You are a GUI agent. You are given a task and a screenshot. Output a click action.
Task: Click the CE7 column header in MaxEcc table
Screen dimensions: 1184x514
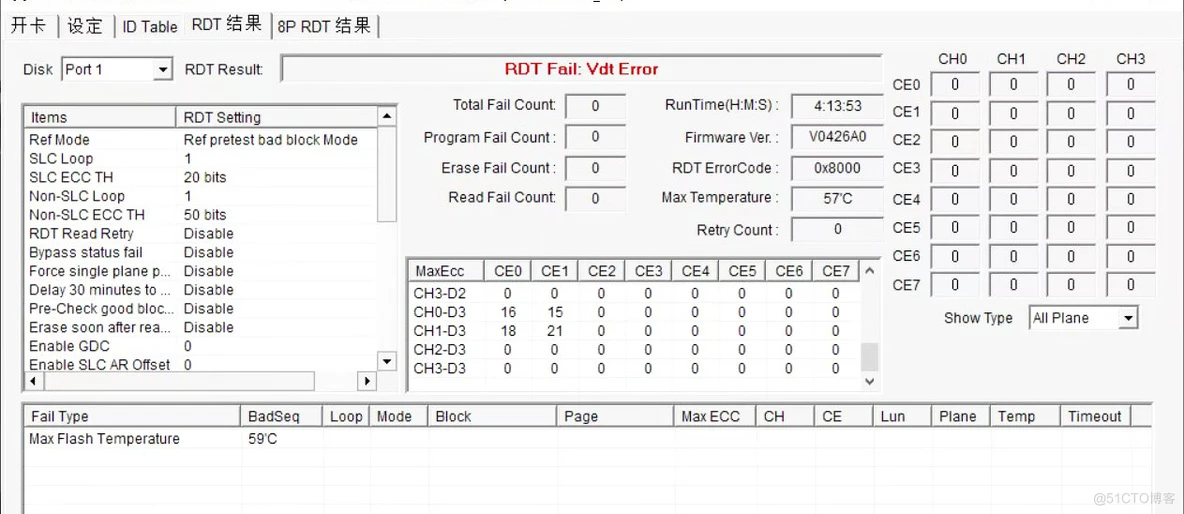pyautogui.click(x=836, y=271)
